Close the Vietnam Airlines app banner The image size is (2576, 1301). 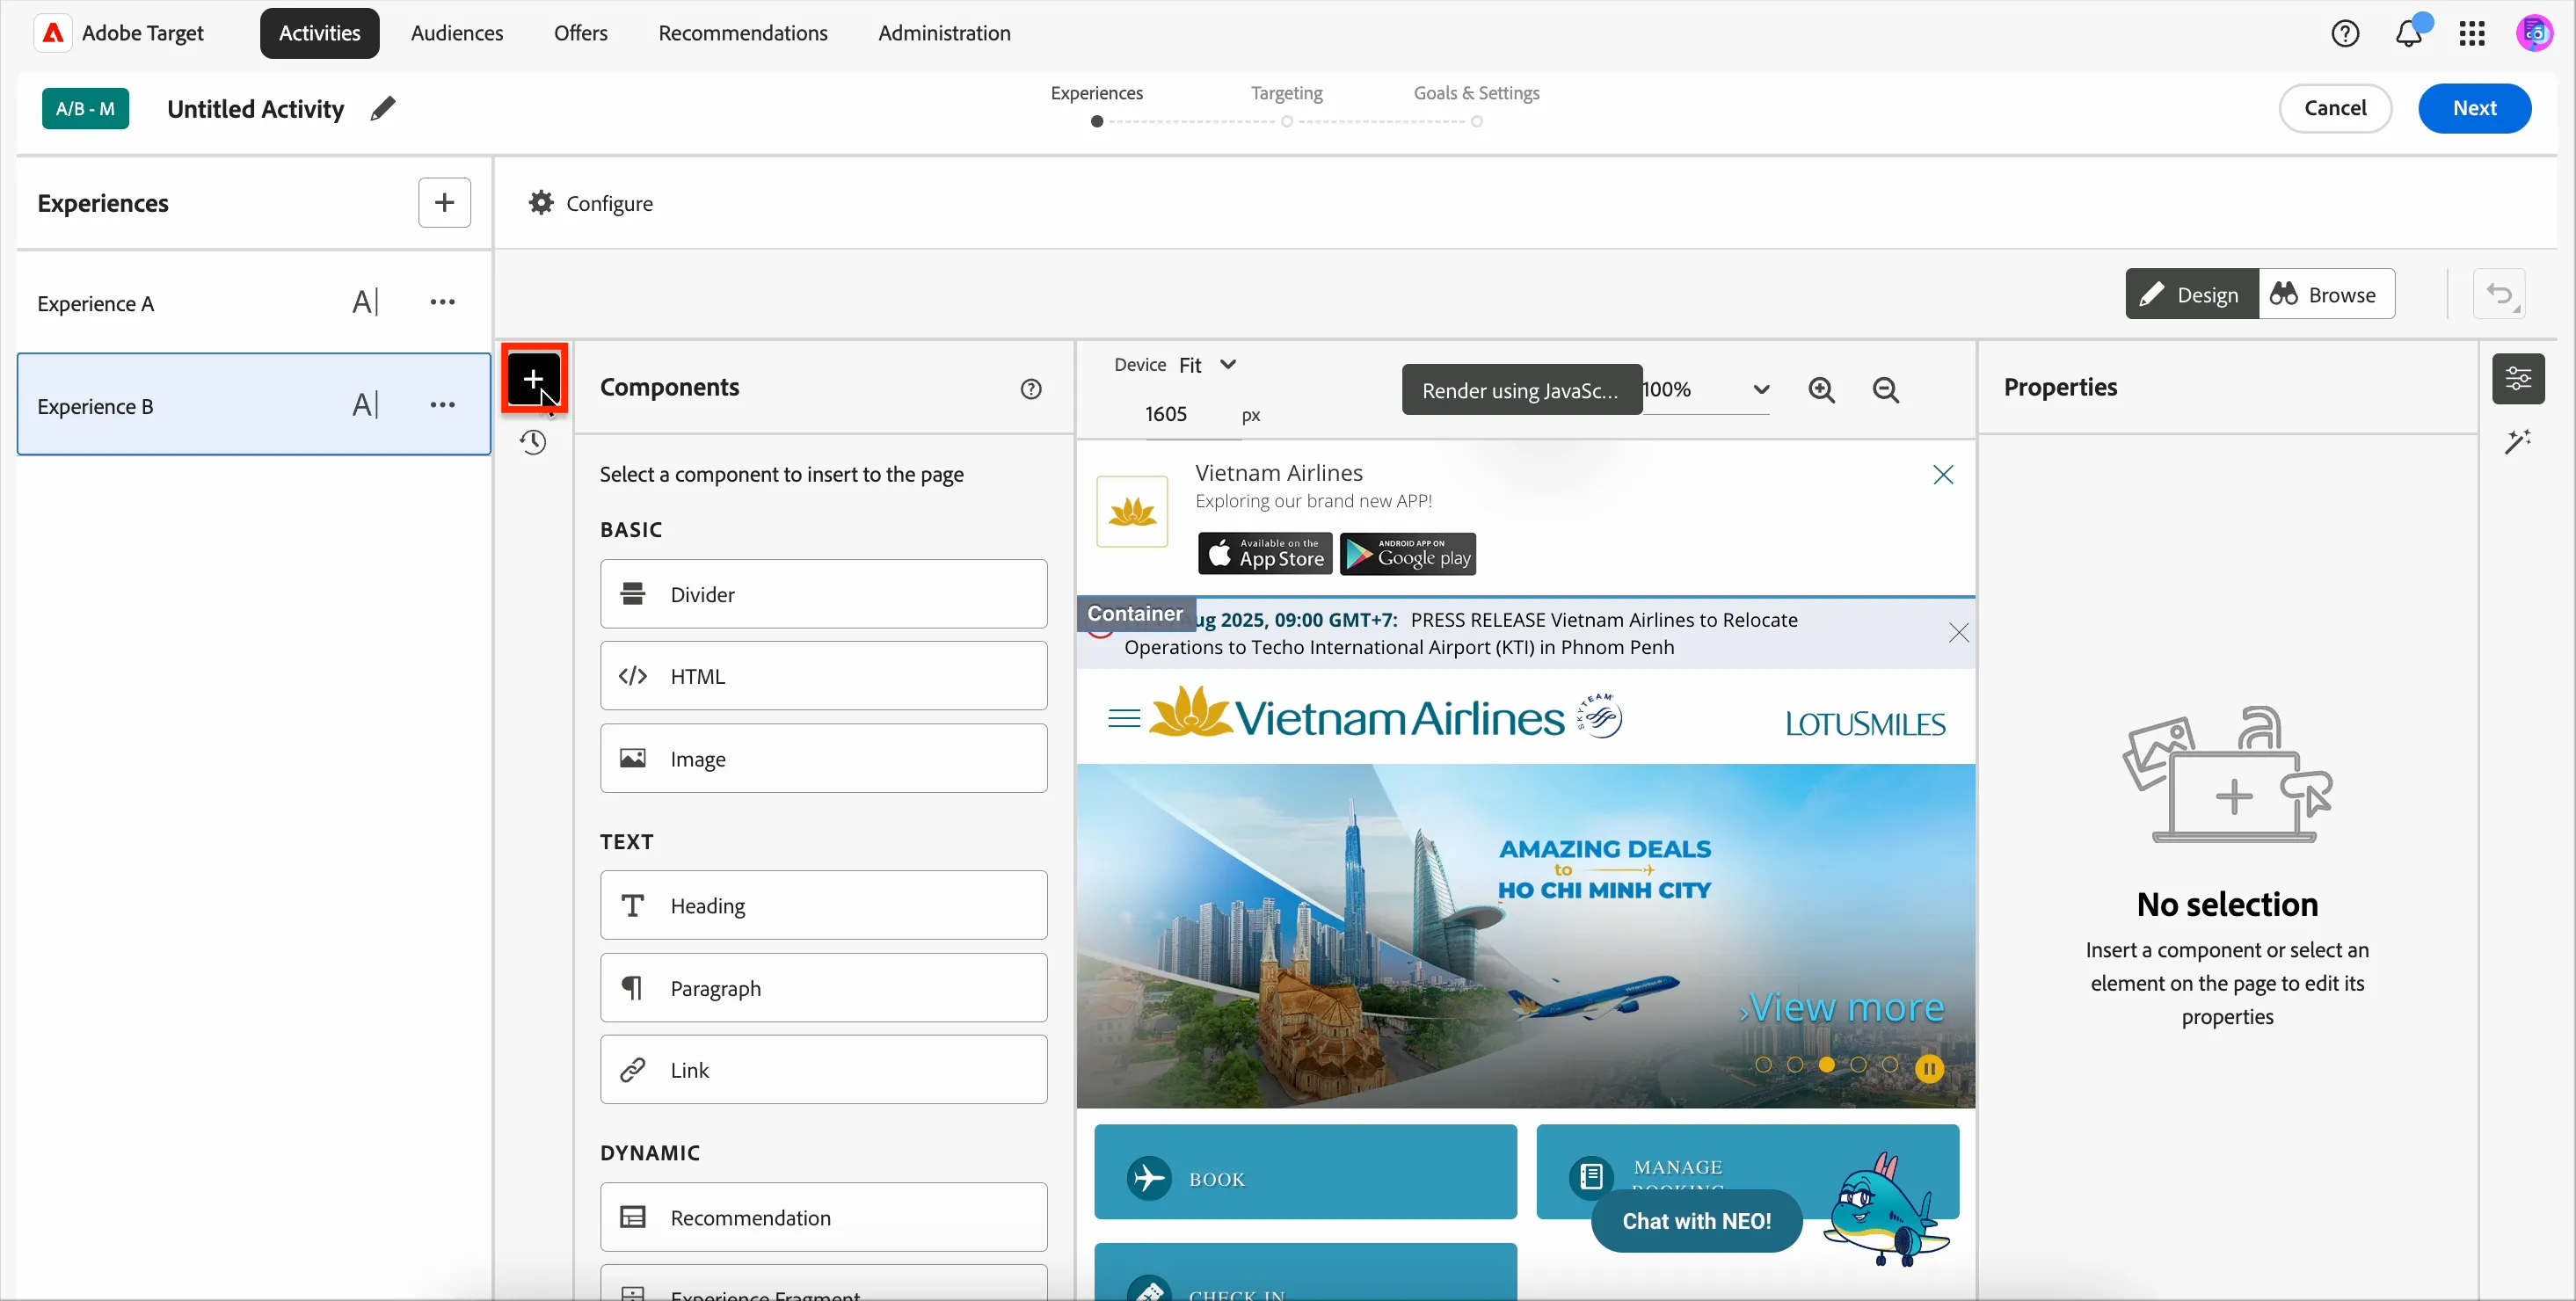click(1943, 475)
